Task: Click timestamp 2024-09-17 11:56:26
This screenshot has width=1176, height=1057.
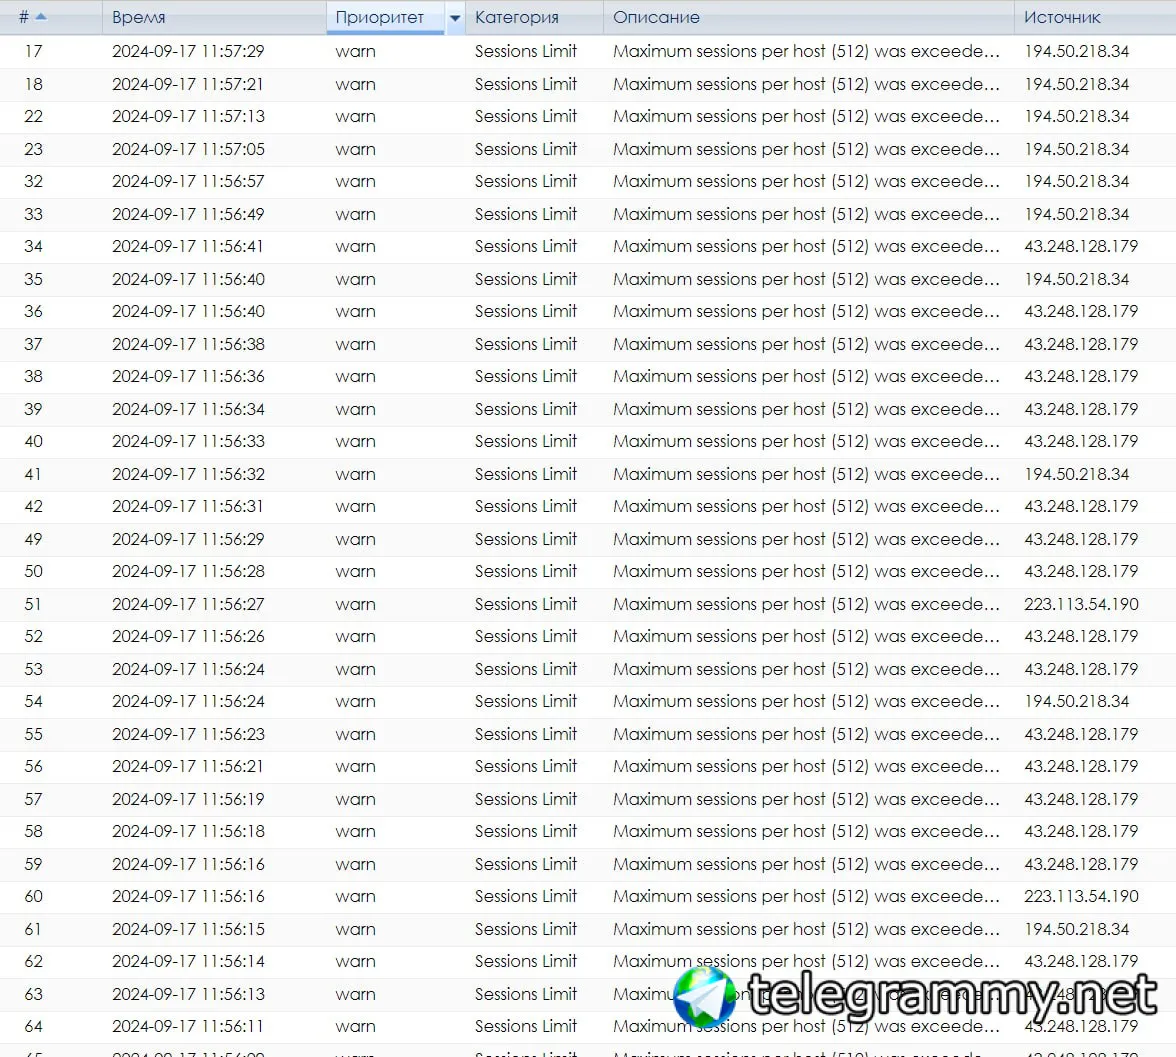Action: [x=188, y=636]
